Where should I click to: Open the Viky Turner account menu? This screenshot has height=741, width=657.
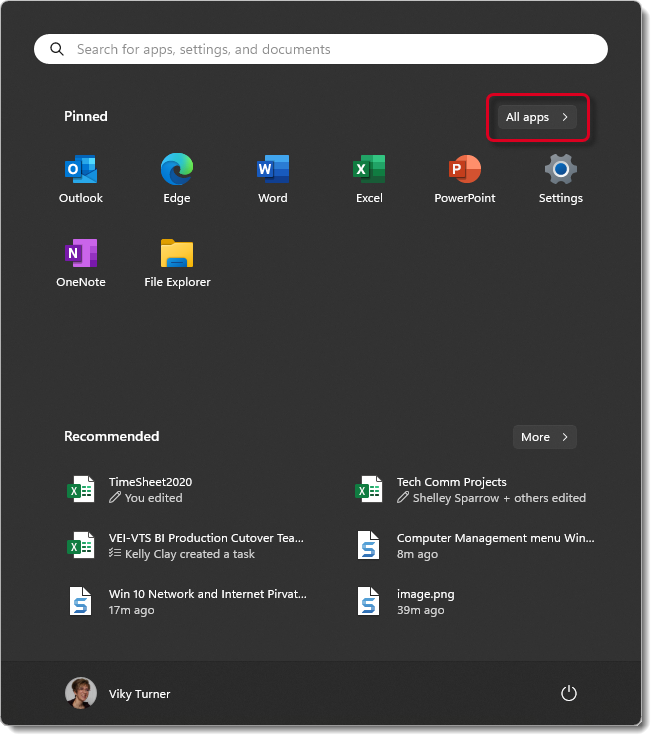tap(118, 693)
